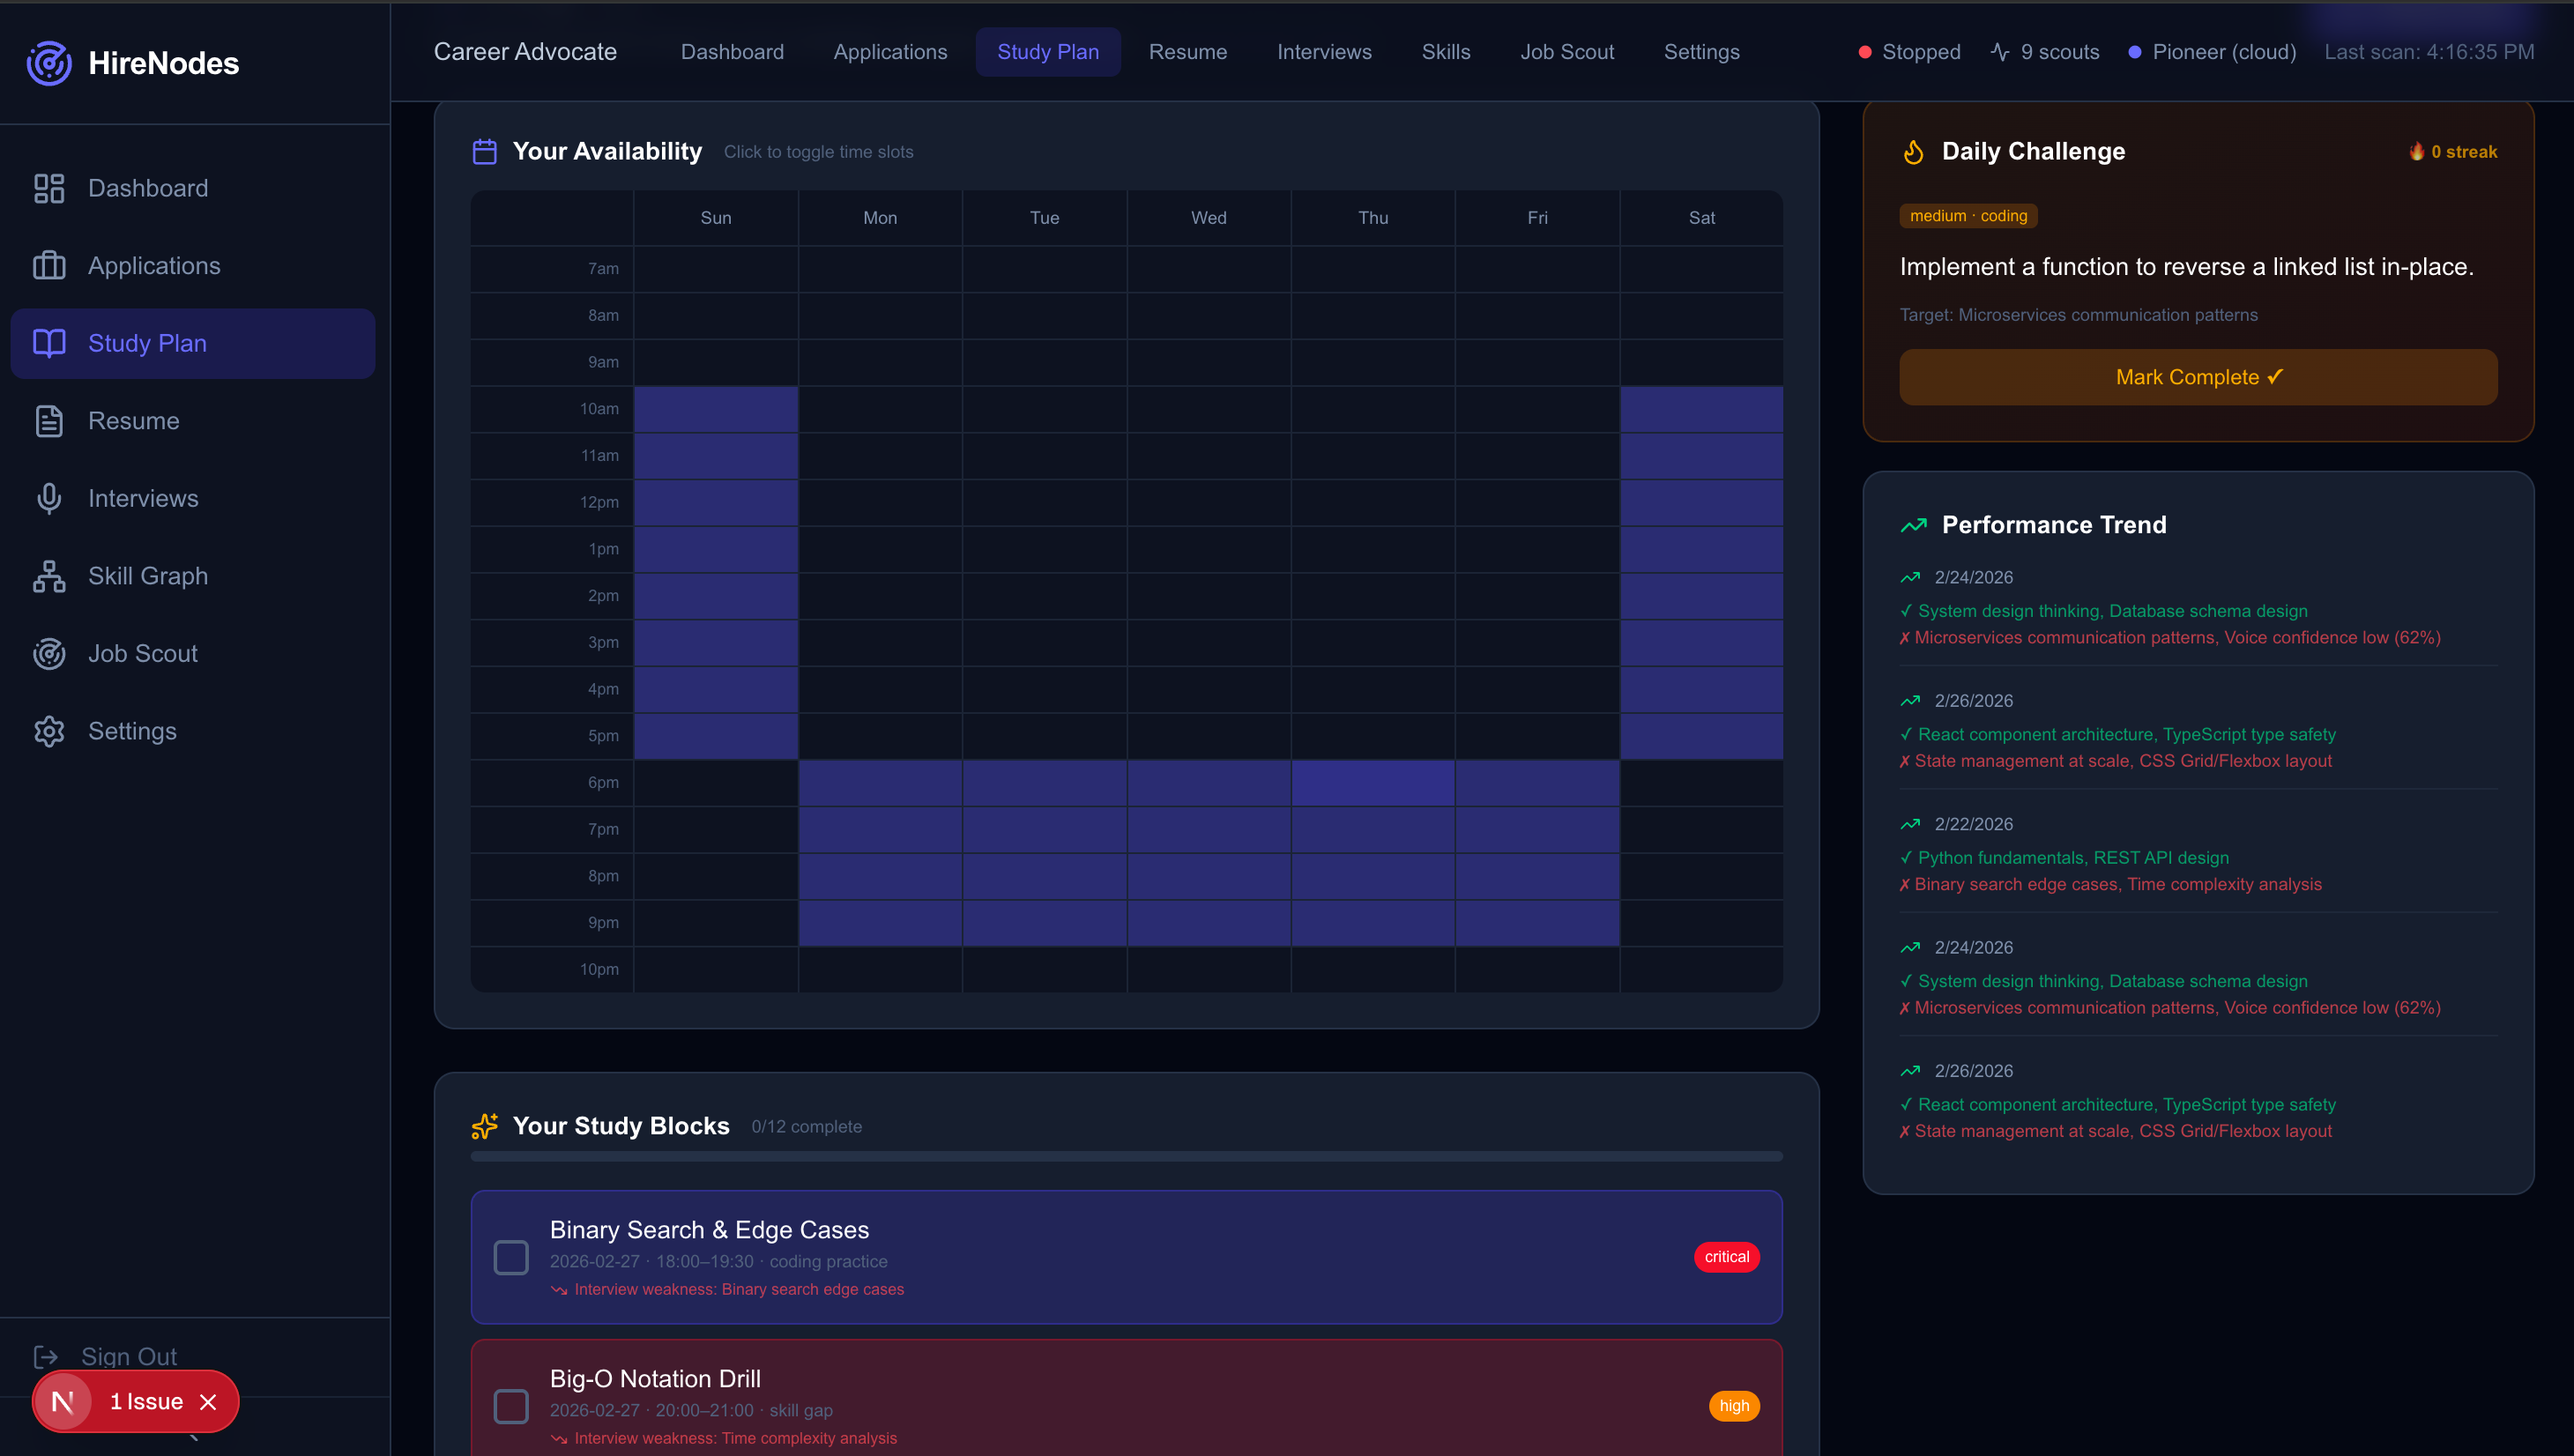
Task: Open Dashboard via sidebar grid icon
Action: (x=49, y=188)
